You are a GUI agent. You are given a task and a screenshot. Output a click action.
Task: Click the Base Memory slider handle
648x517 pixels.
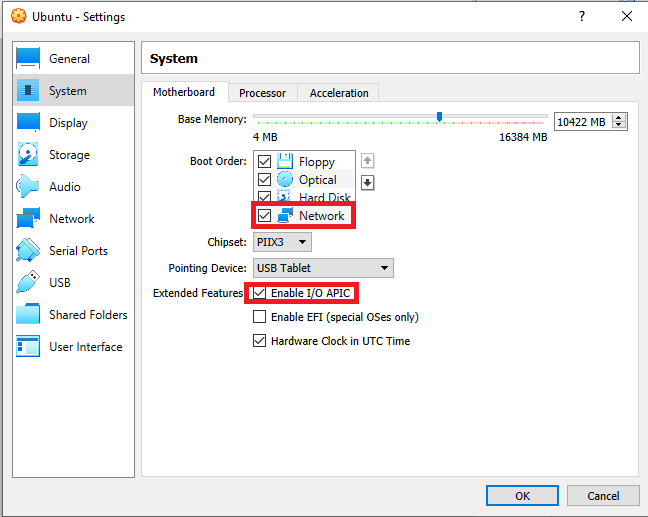click(439, 117)
